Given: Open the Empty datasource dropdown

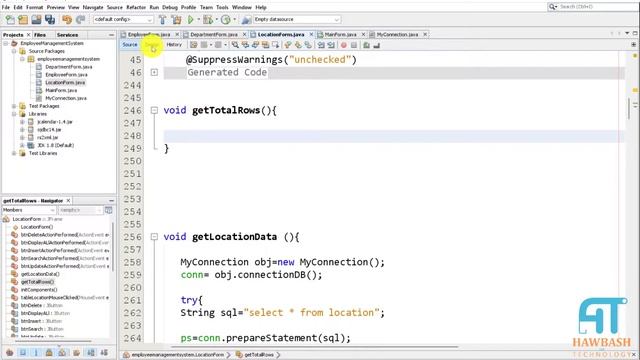Looking at the screenshot, I should [x=297, y=20].
